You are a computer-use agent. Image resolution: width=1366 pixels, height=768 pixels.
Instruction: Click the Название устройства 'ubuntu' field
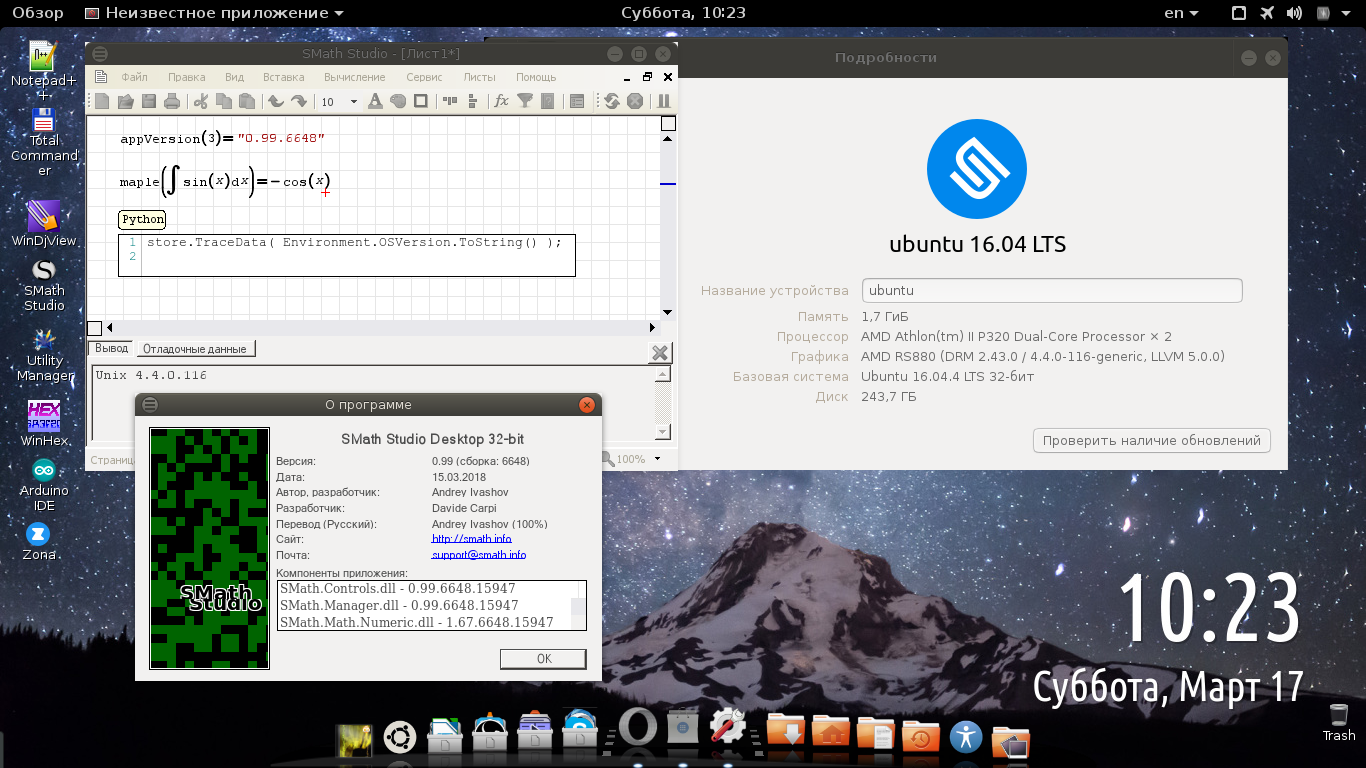tap(1051, 291)
